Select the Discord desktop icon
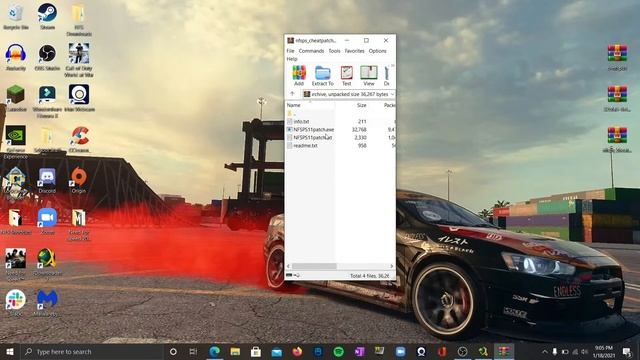This screenshot has height=360, width=640. (x=47, y=180)
